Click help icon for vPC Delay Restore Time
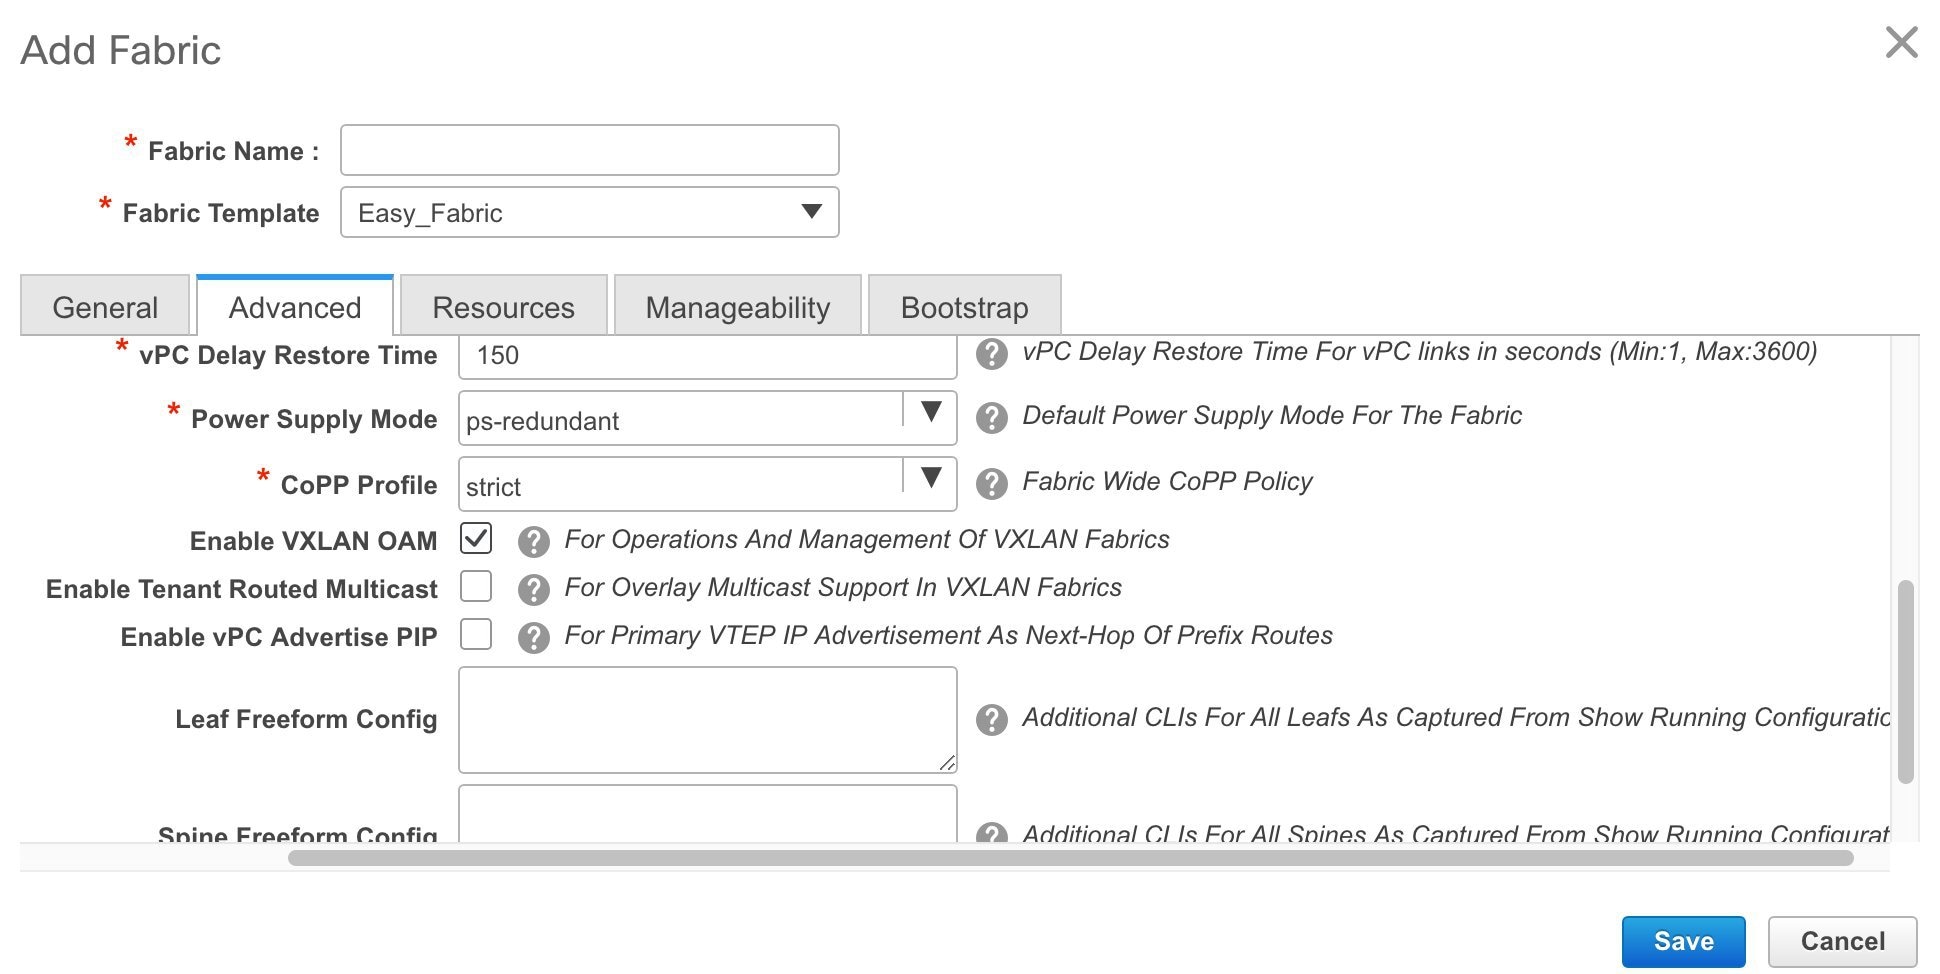This screenshot has height=974, width=1940. pyautogui.click(x=991, y=354)
